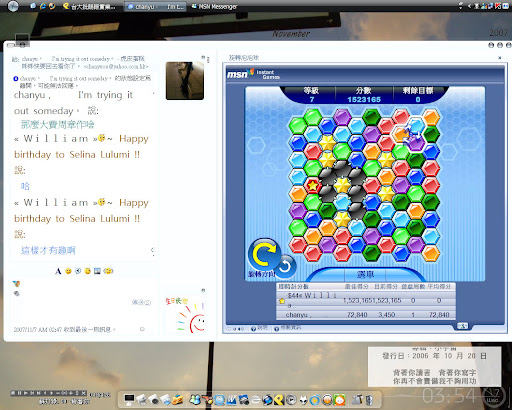Click the nudge icon in chat toolbar
Image resolution: width=512 pixels, height=410 pixels.
point(108,271)
